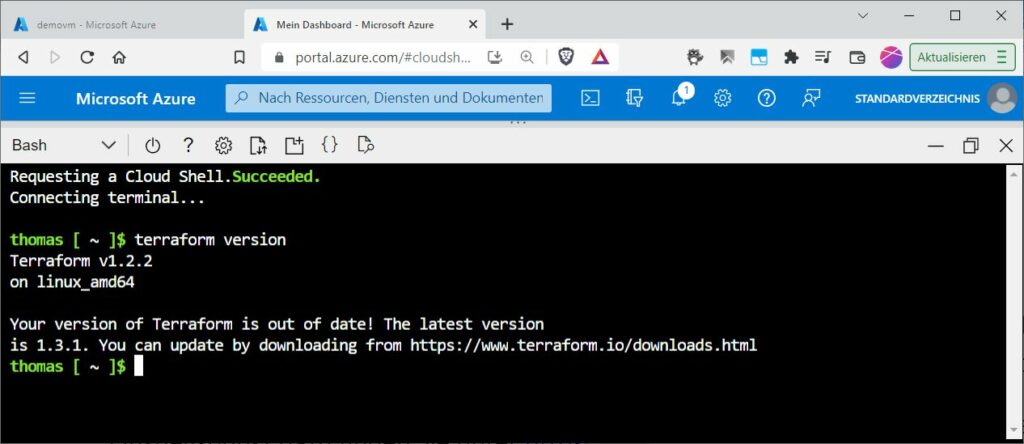This screenshot has width=1024, height=444.
Task: Go to the browser home page
Action: 119,57
